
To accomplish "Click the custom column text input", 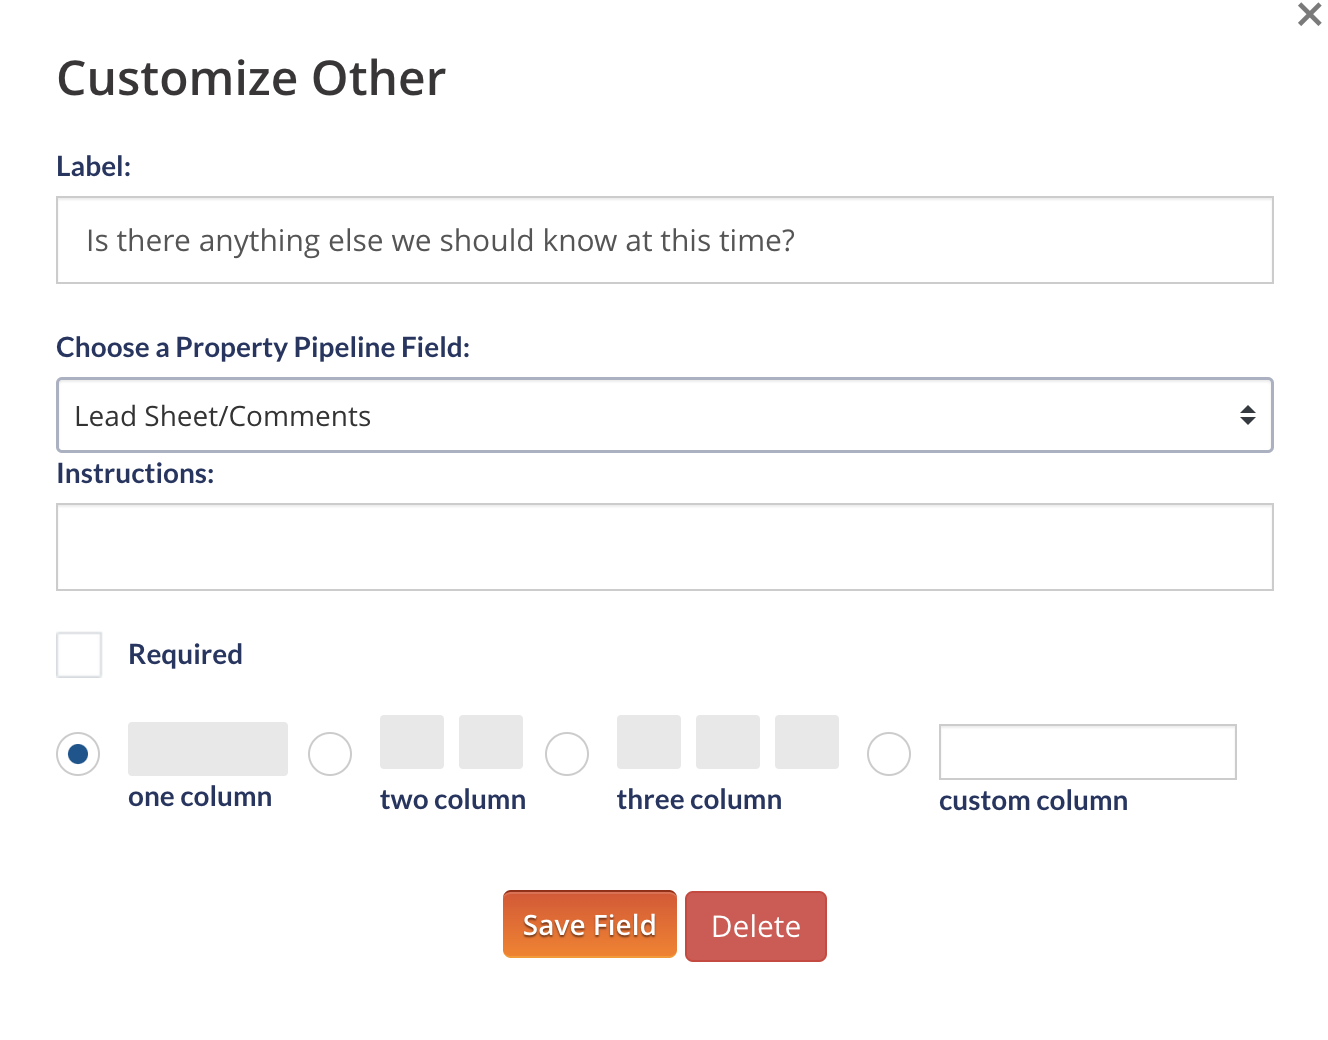I will 1087,752.
